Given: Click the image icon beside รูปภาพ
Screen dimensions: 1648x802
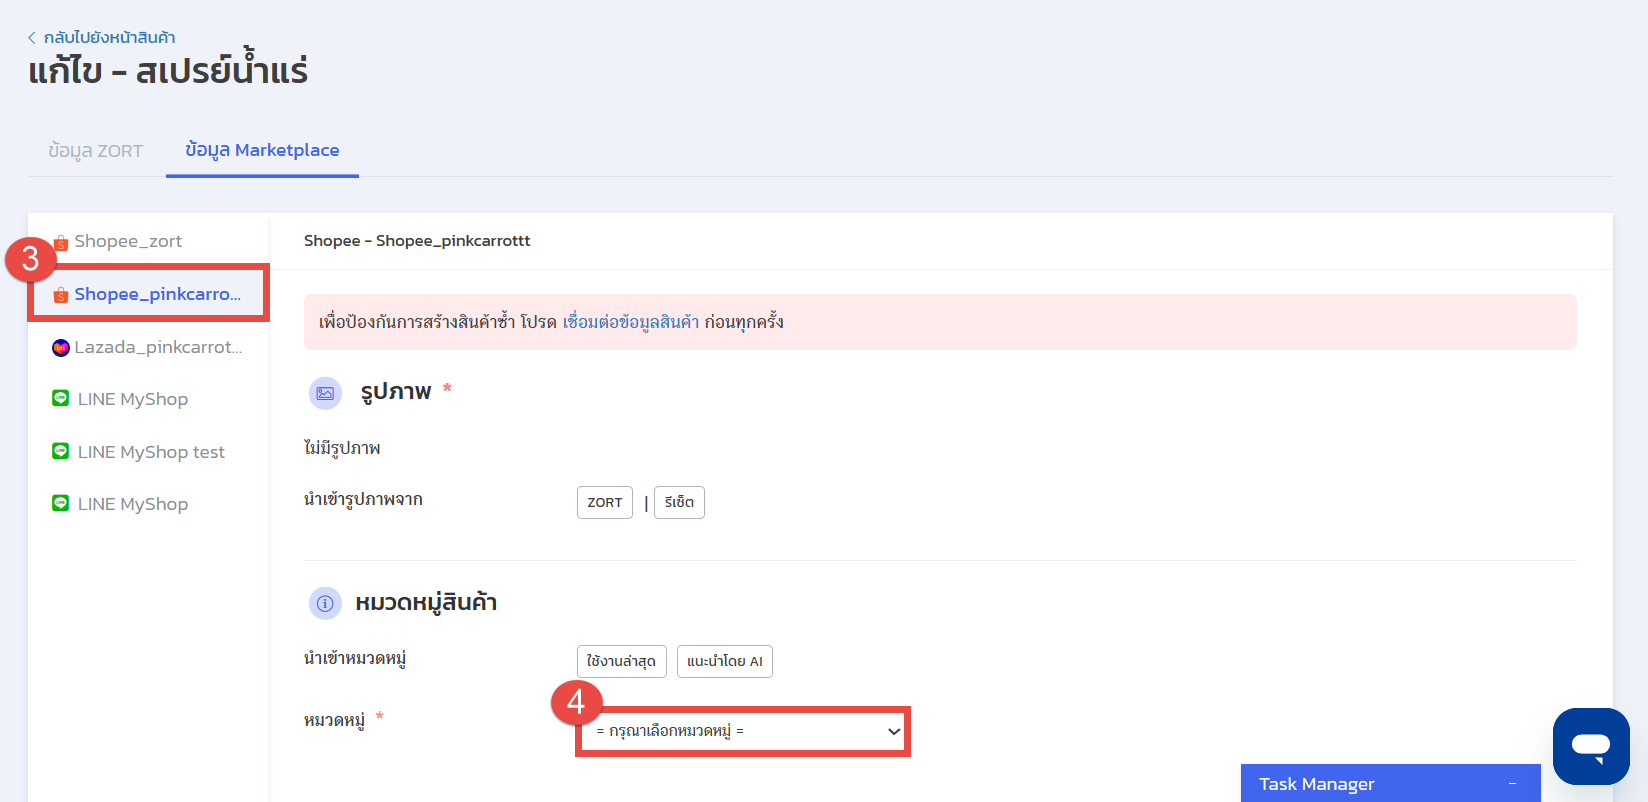Looking at the screenshot, I should point(325,394).
